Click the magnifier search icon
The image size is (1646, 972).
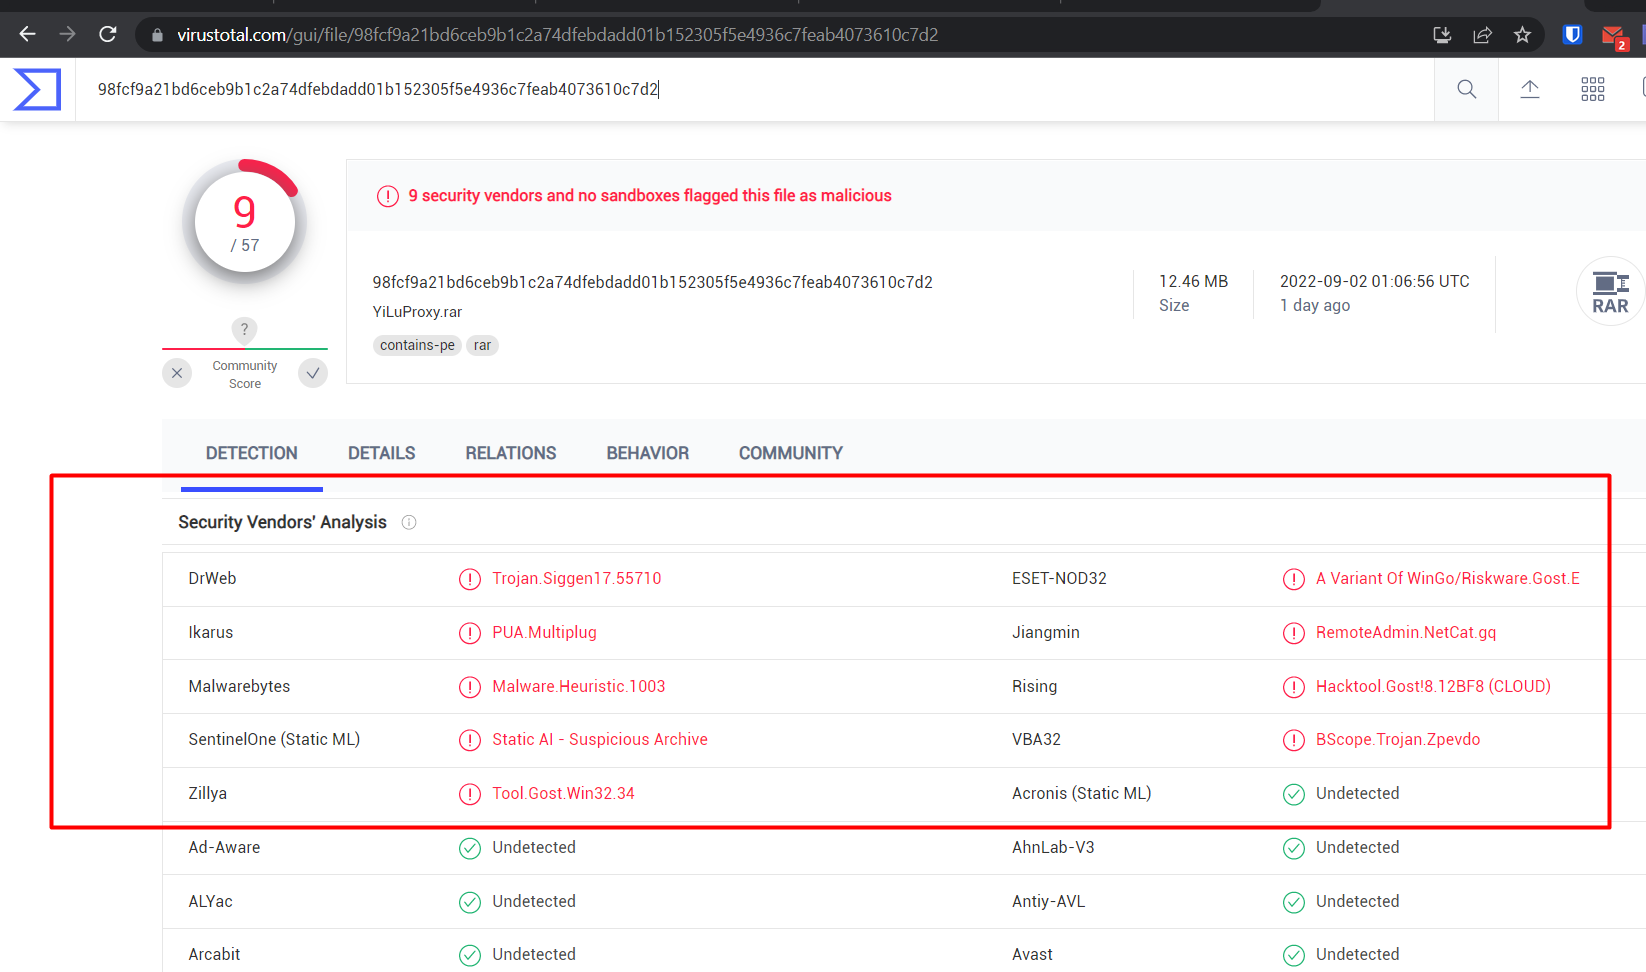click(1467, 89)
